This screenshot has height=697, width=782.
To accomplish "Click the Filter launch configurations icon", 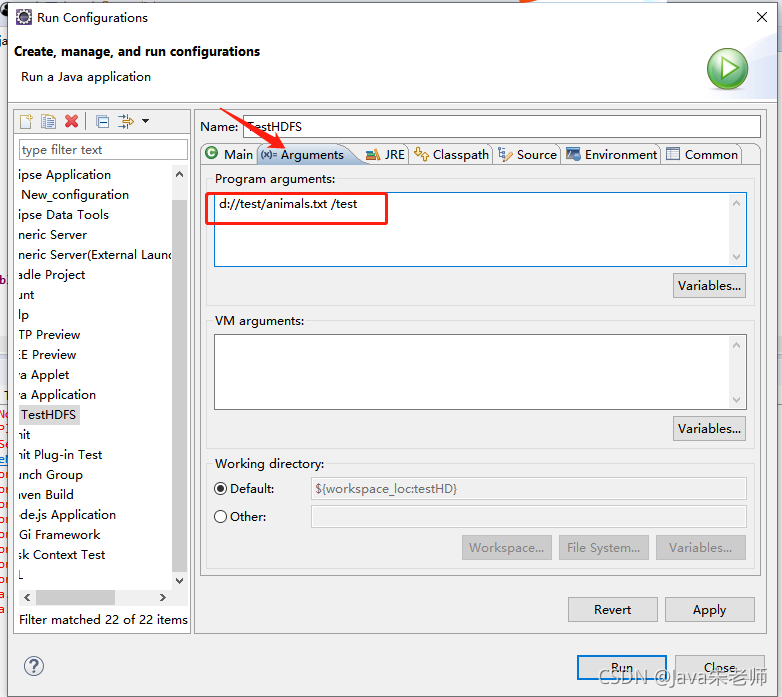I will [125, 121].
